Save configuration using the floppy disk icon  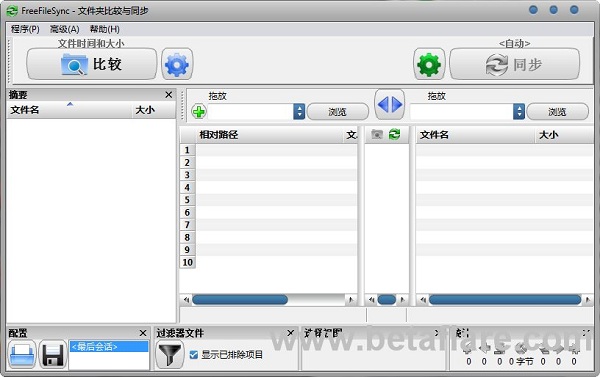click(x=53, y=354)
